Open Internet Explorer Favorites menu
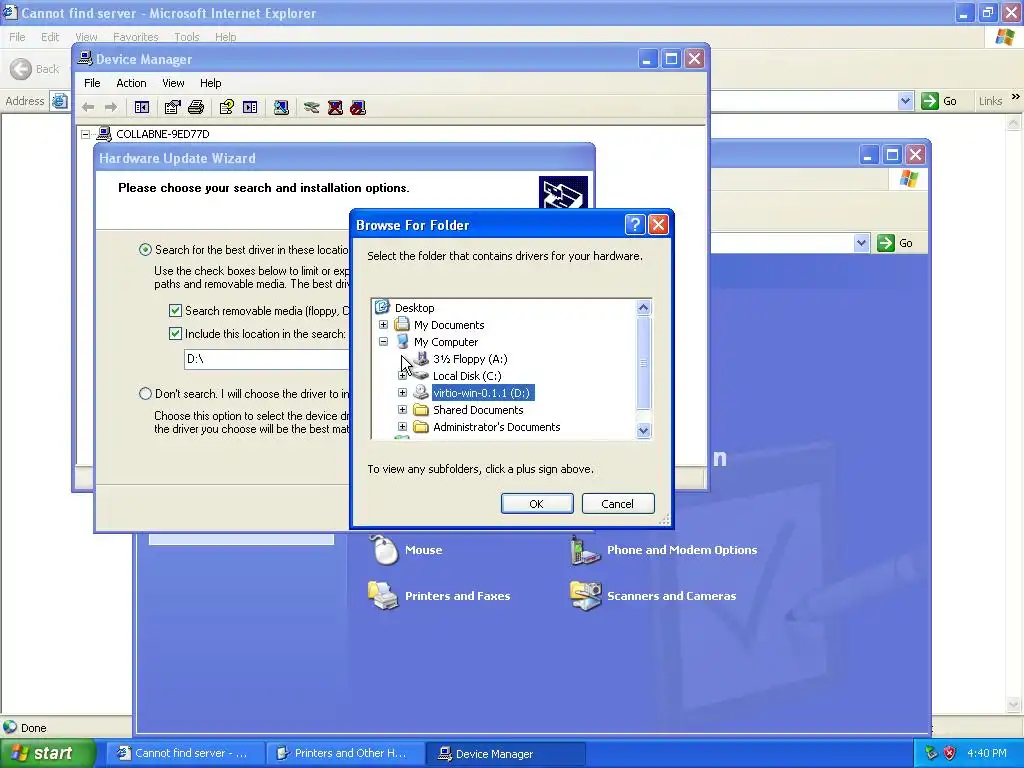Screen dimensions: 1024x768 pyautogui.click(x=136, y=37)
